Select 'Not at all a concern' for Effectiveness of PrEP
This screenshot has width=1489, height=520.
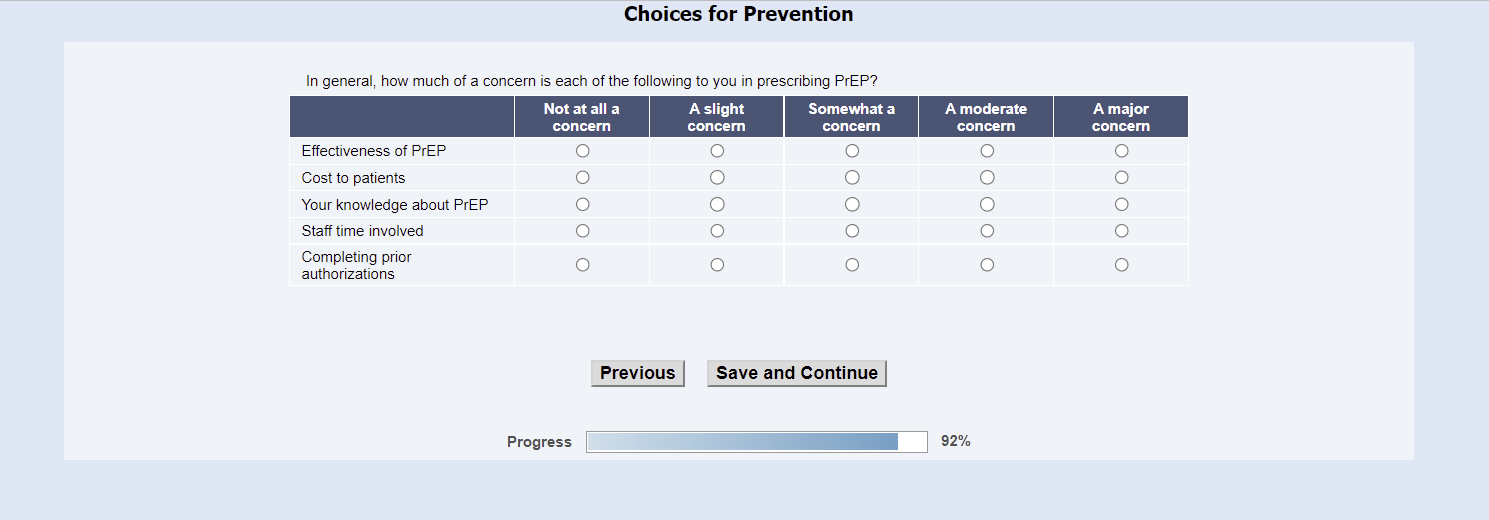pos(582,151)
